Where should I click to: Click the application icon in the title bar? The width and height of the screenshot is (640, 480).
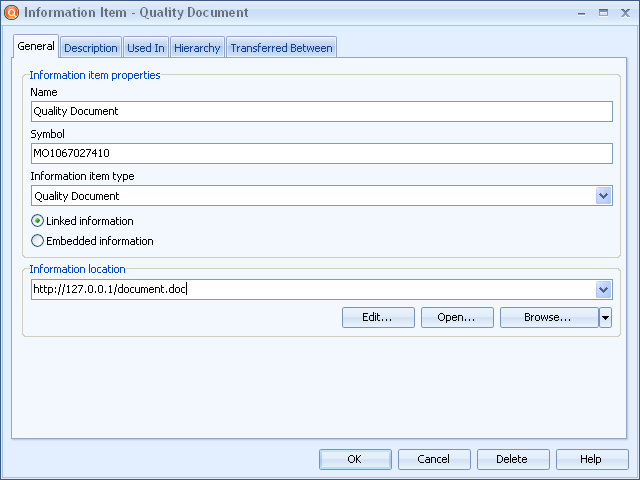click(x=12, y=13)
